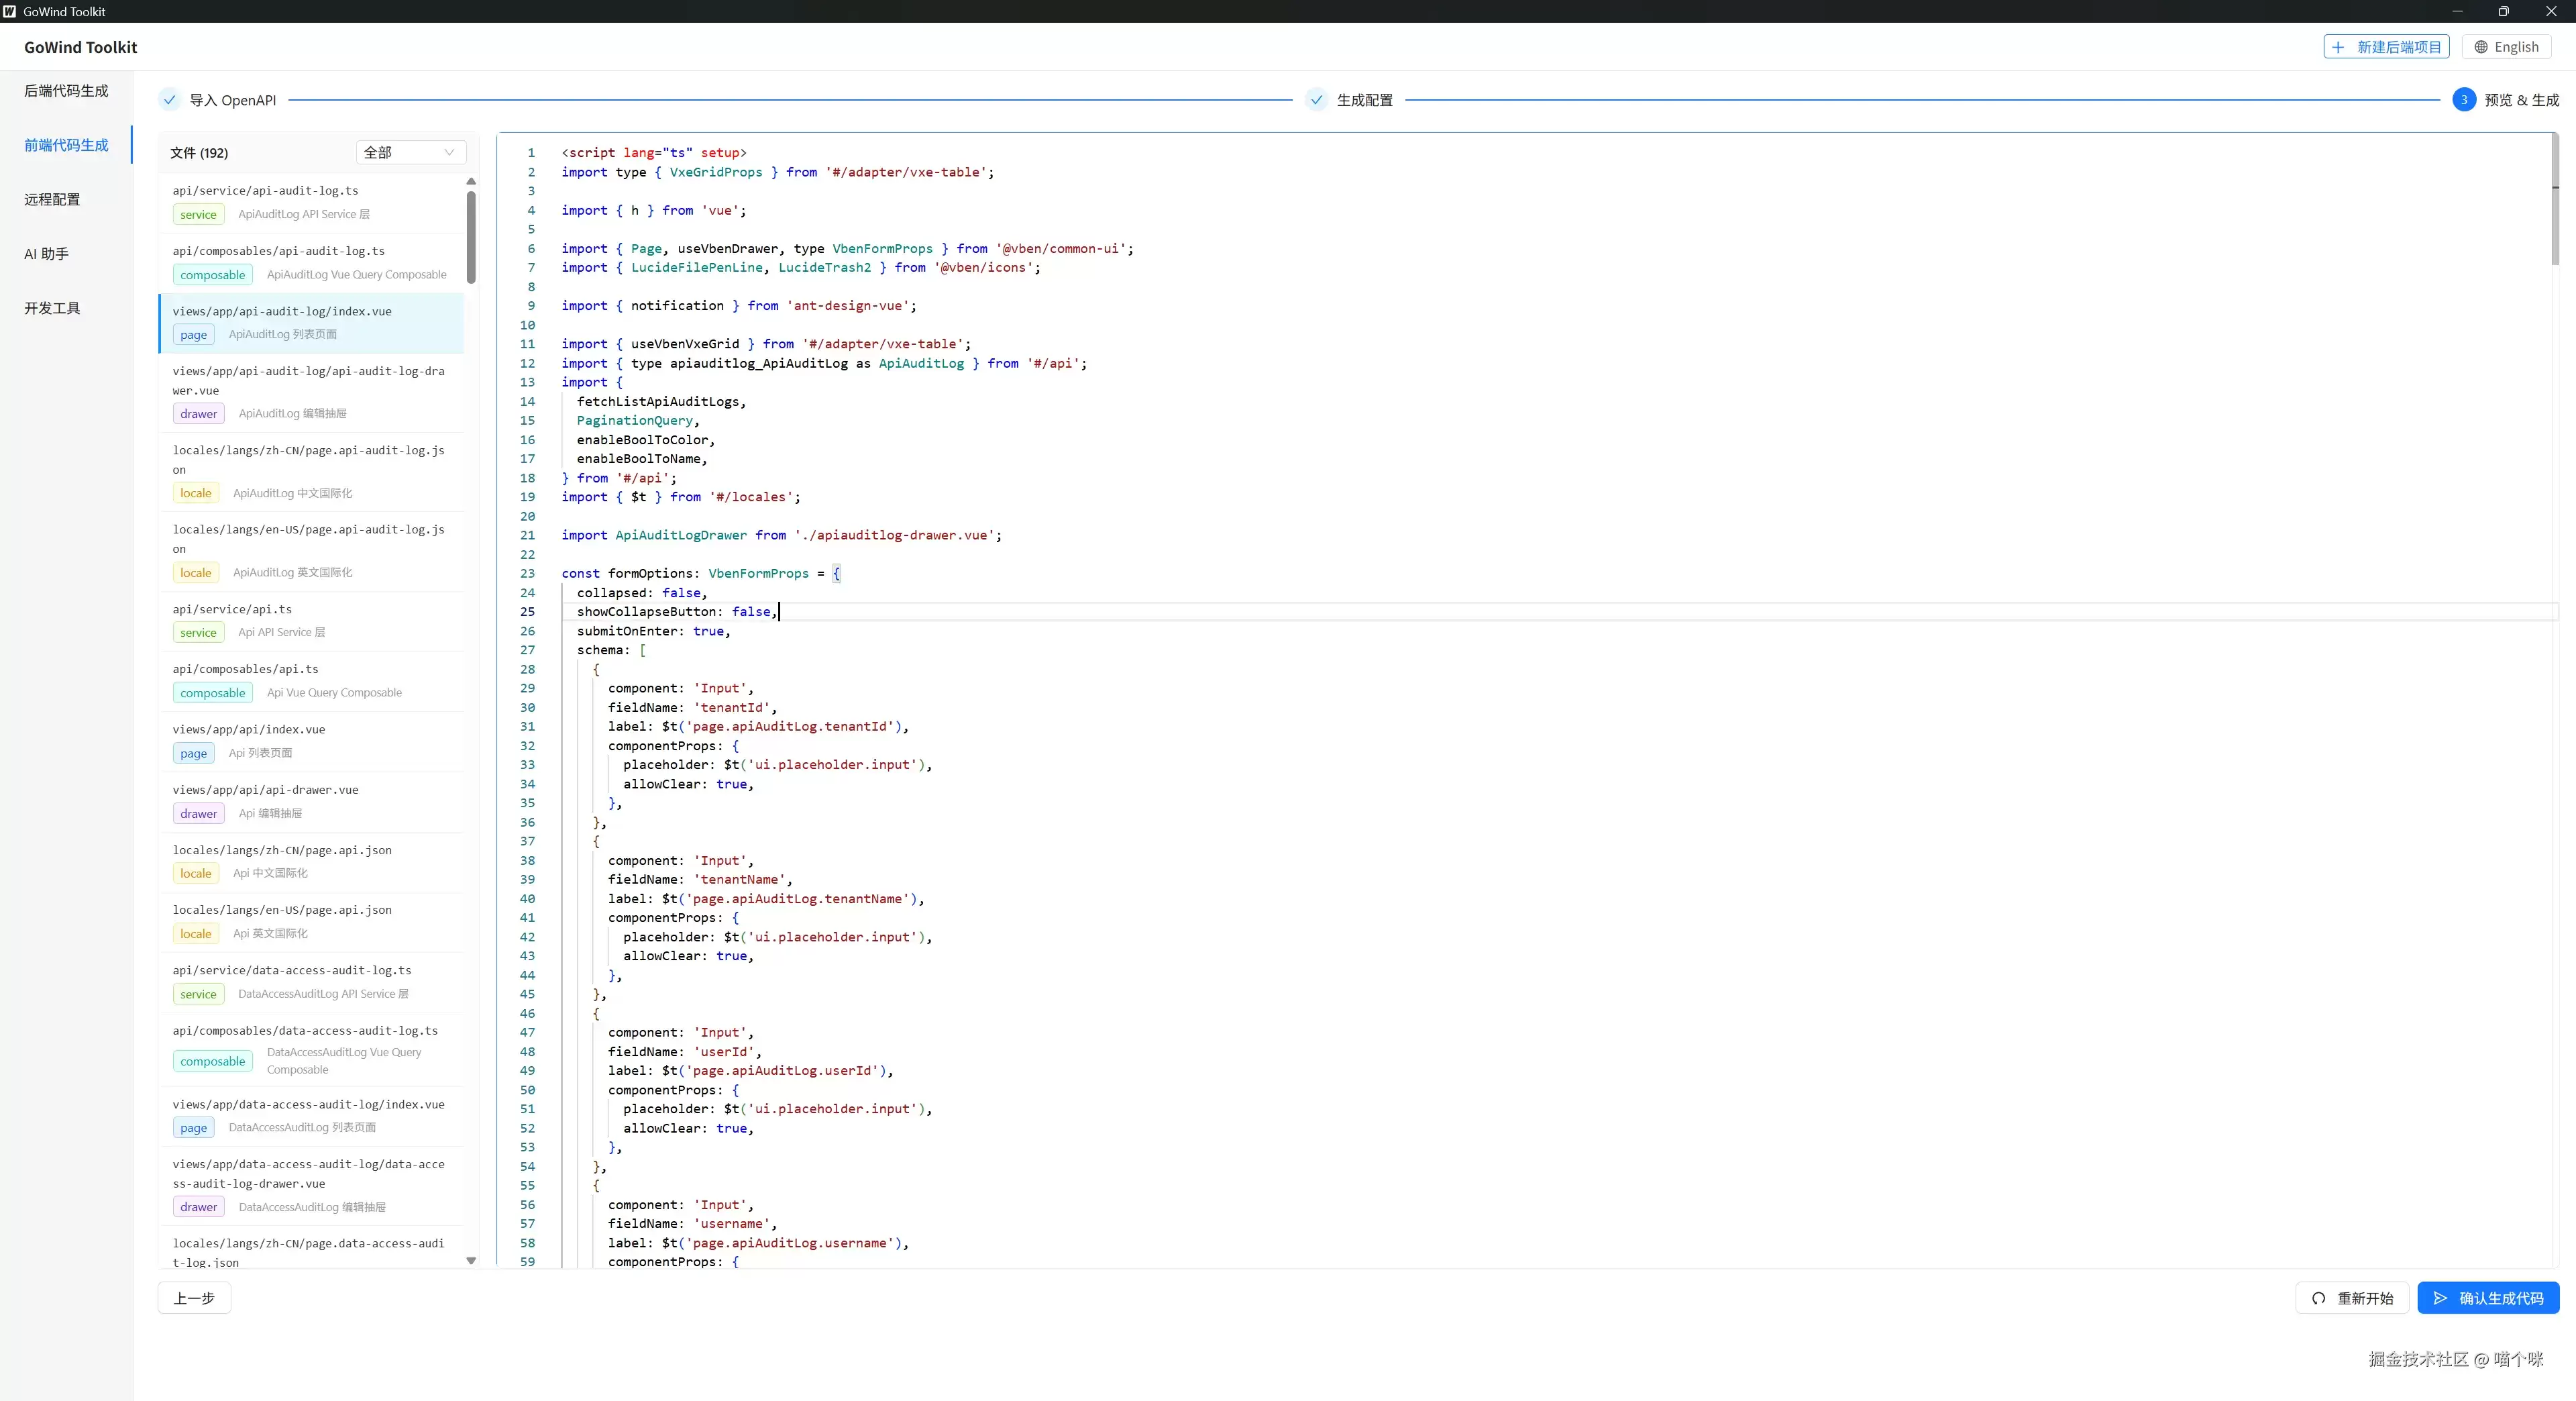
Task: Open 后端代码生成 in the sidebar
Action: (x=66, y=91)
